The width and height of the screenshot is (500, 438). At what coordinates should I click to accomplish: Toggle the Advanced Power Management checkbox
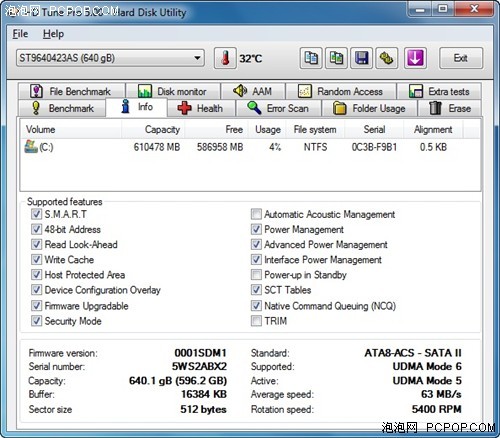coord(256,244)
